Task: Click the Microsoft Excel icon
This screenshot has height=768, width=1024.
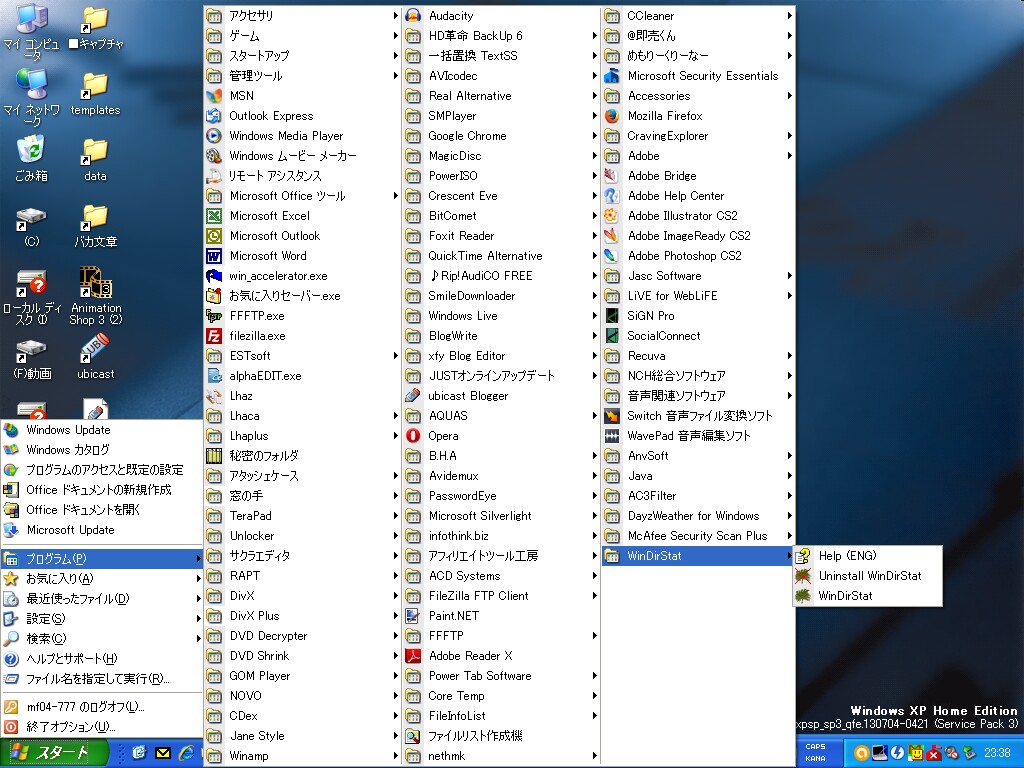Action: [x=214, y=216]
